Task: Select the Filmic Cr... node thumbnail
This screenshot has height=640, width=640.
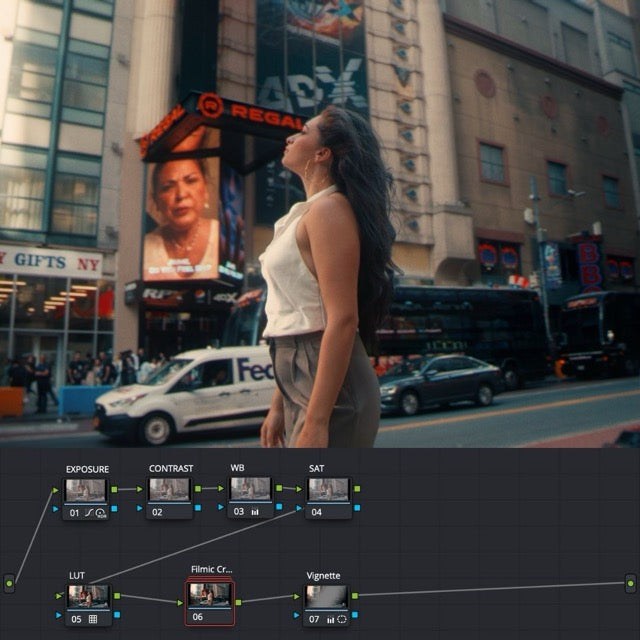Action: [211, 597]
